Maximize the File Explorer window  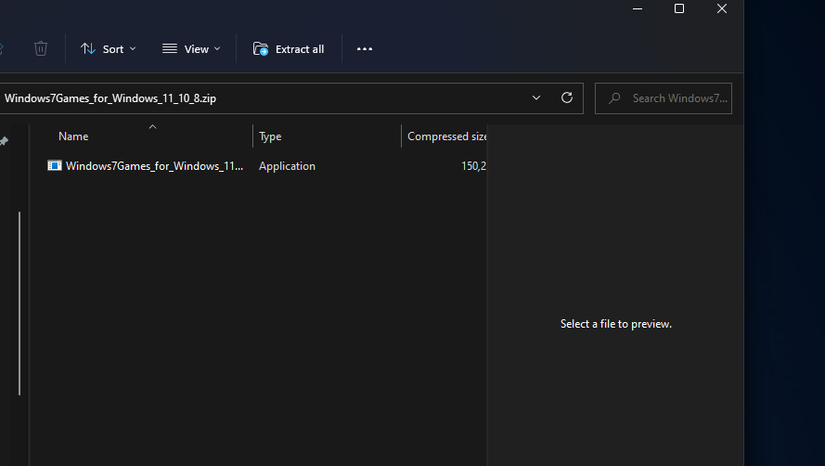pos(679,9)
